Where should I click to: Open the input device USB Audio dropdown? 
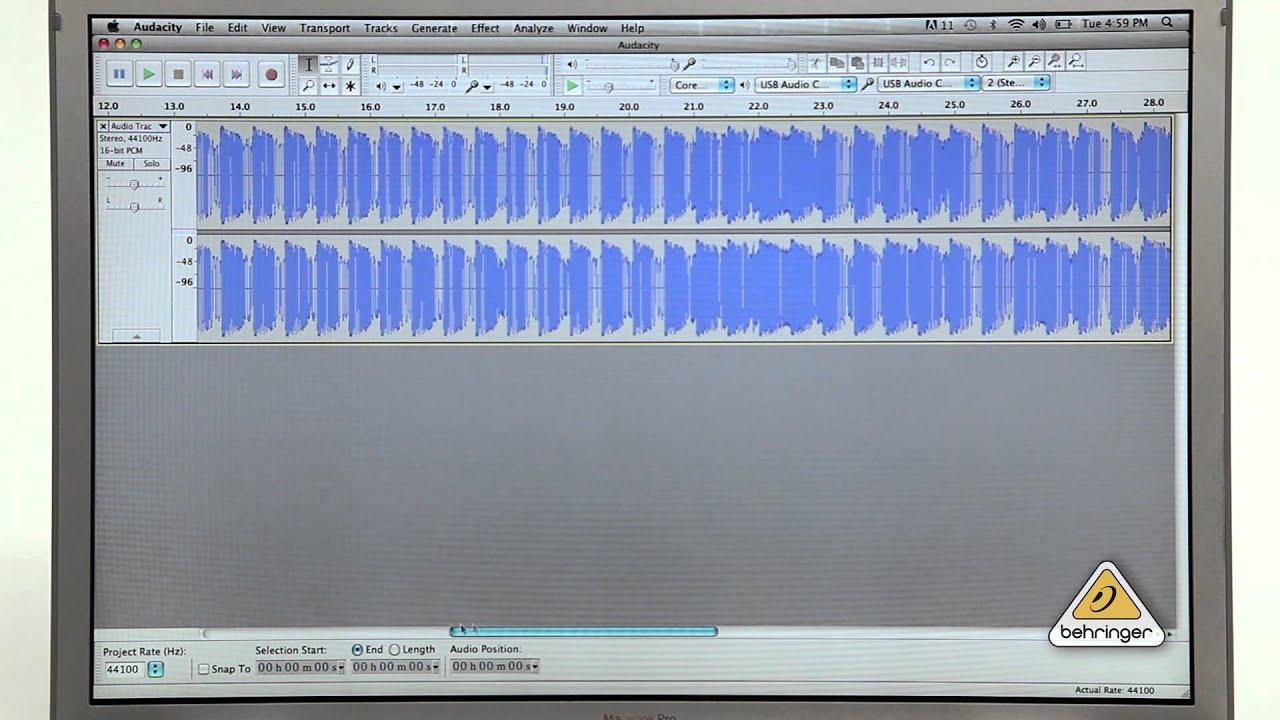(x=929, y=85)
